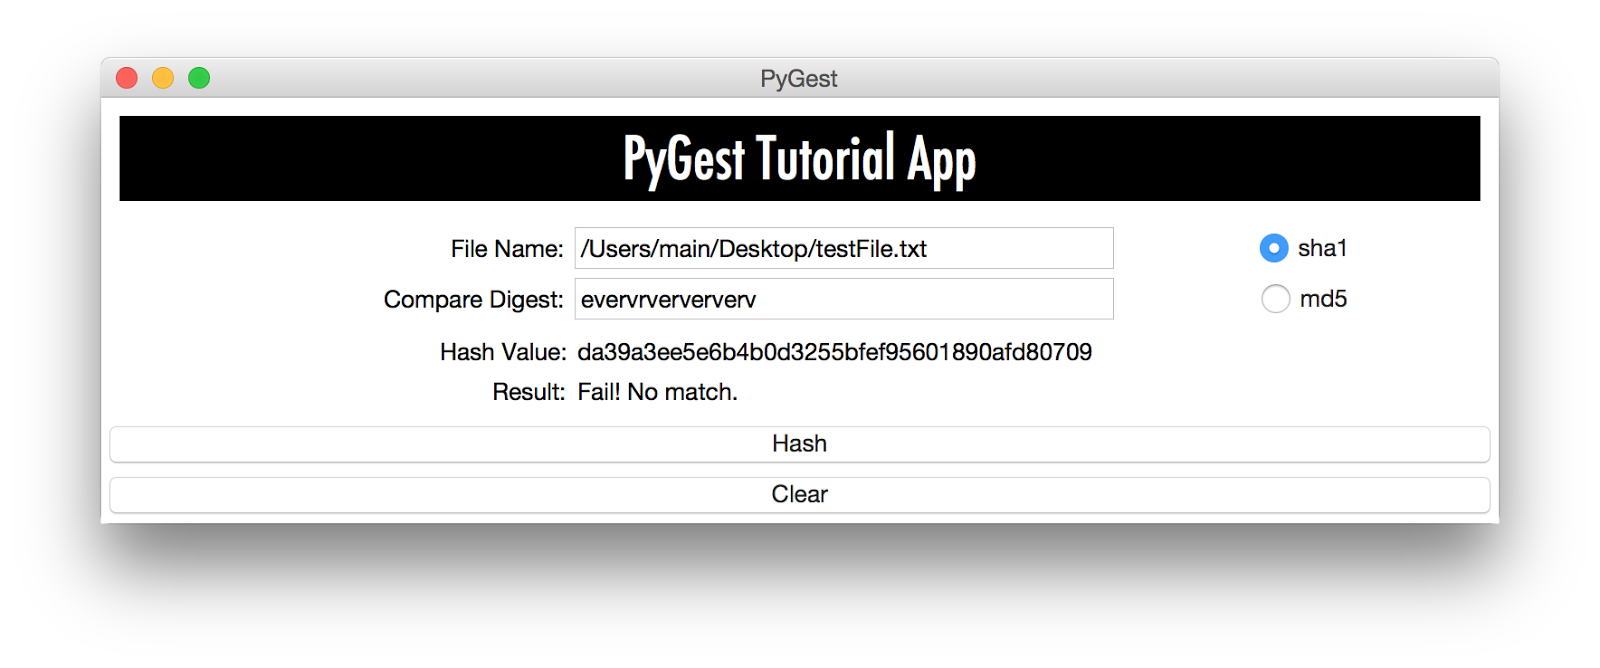
Task: Click the testFile.txt path text in field
Action: pos(871,249)
